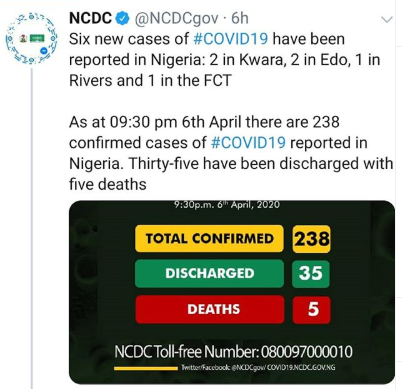
Task: Click the blue verified badge
Action: (x=123, y=19)
